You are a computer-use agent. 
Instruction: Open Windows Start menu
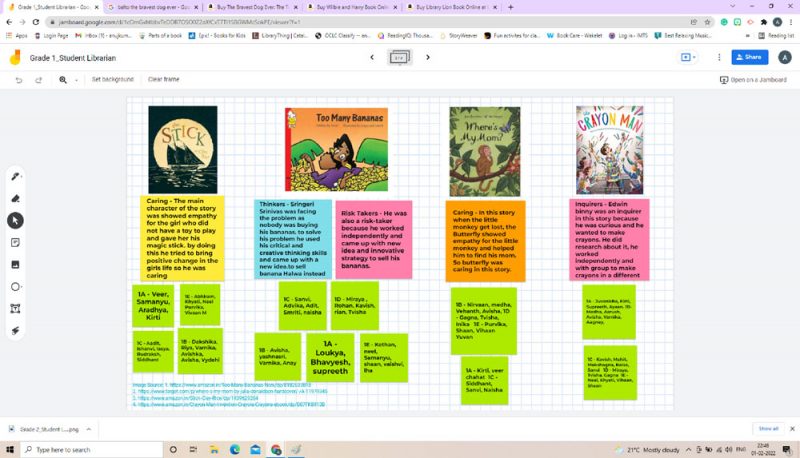10,449
